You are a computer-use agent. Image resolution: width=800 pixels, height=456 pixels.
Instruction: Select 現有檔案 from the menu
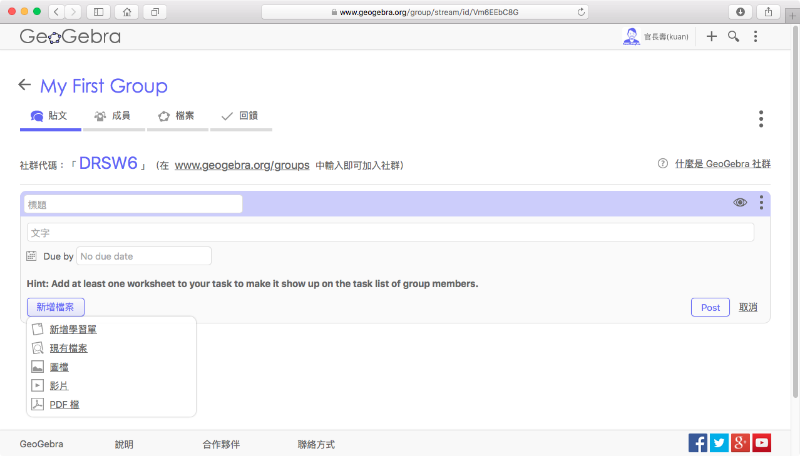(x=68, y=348)
